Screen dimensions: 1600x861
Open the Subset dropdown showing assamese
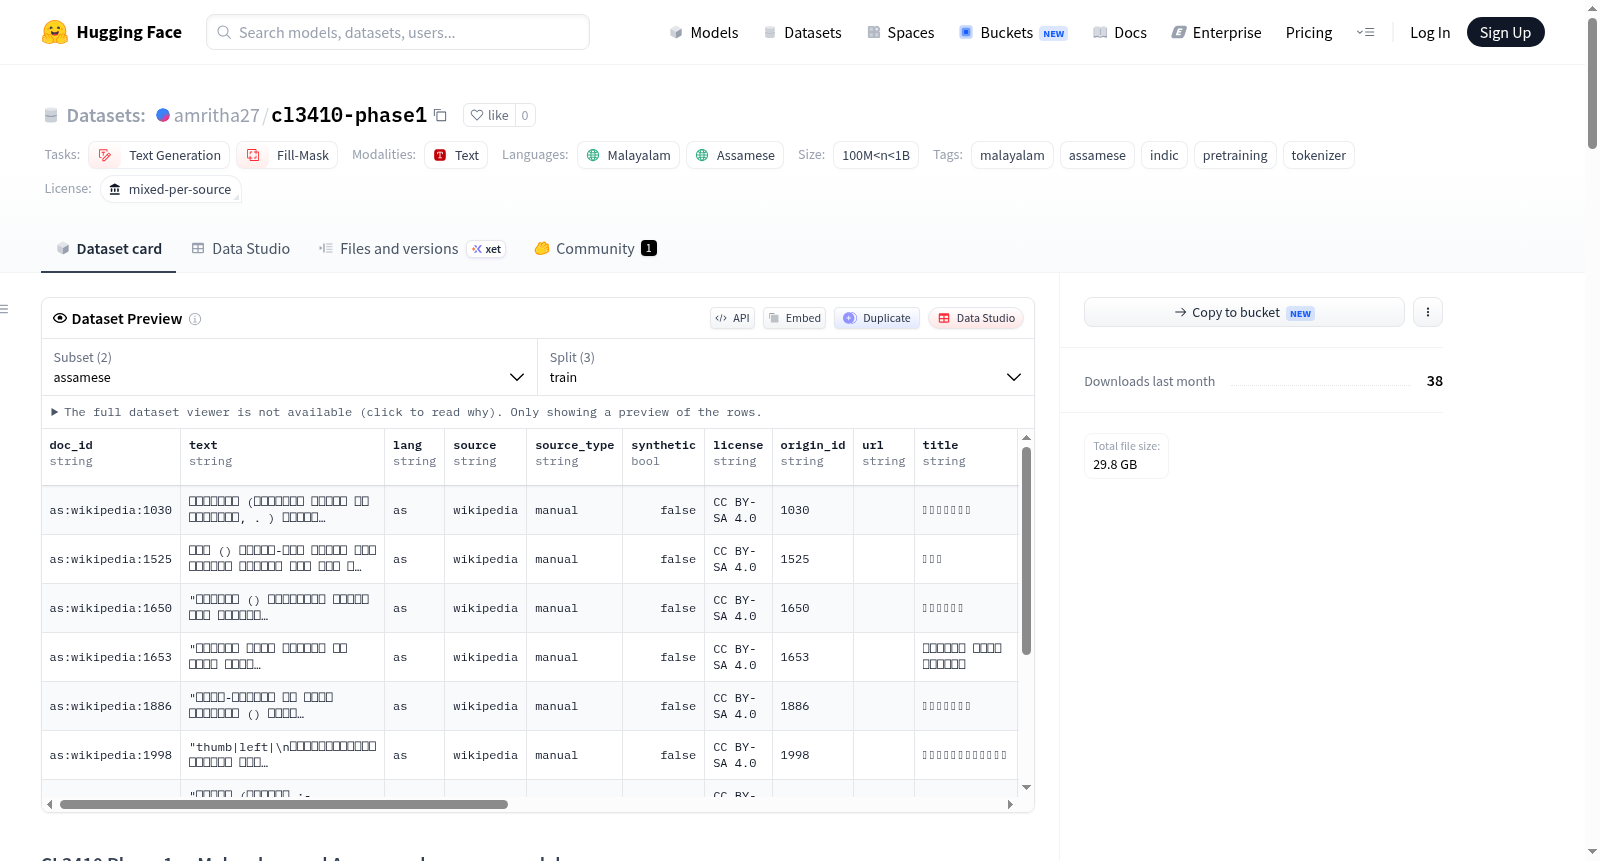coord(289,367)
